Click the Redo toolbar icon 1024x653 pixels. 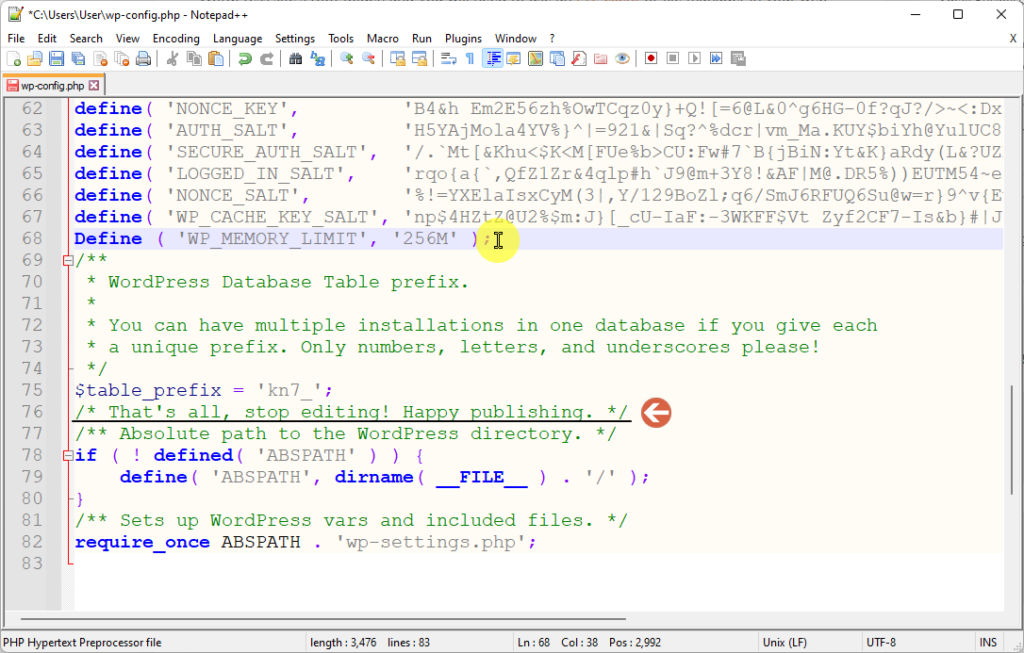(x=266, y=59)
